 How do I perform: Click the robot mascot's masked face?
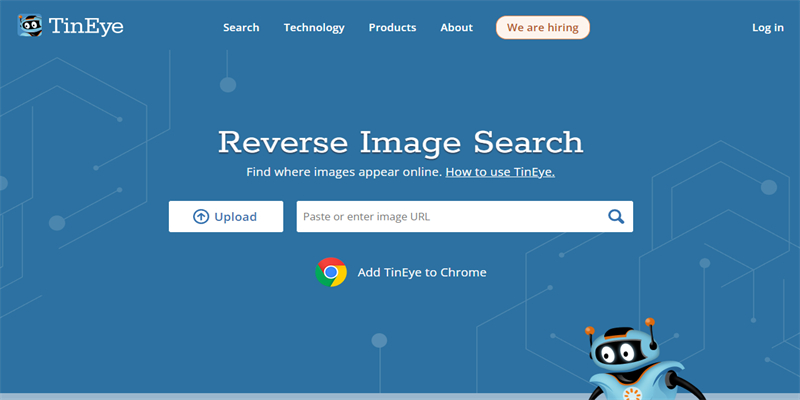(619, 351)
